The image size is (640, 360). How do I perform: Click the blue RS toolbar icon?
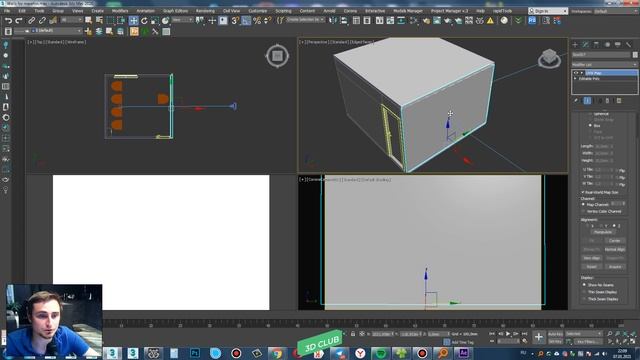(x=532, y=20)
